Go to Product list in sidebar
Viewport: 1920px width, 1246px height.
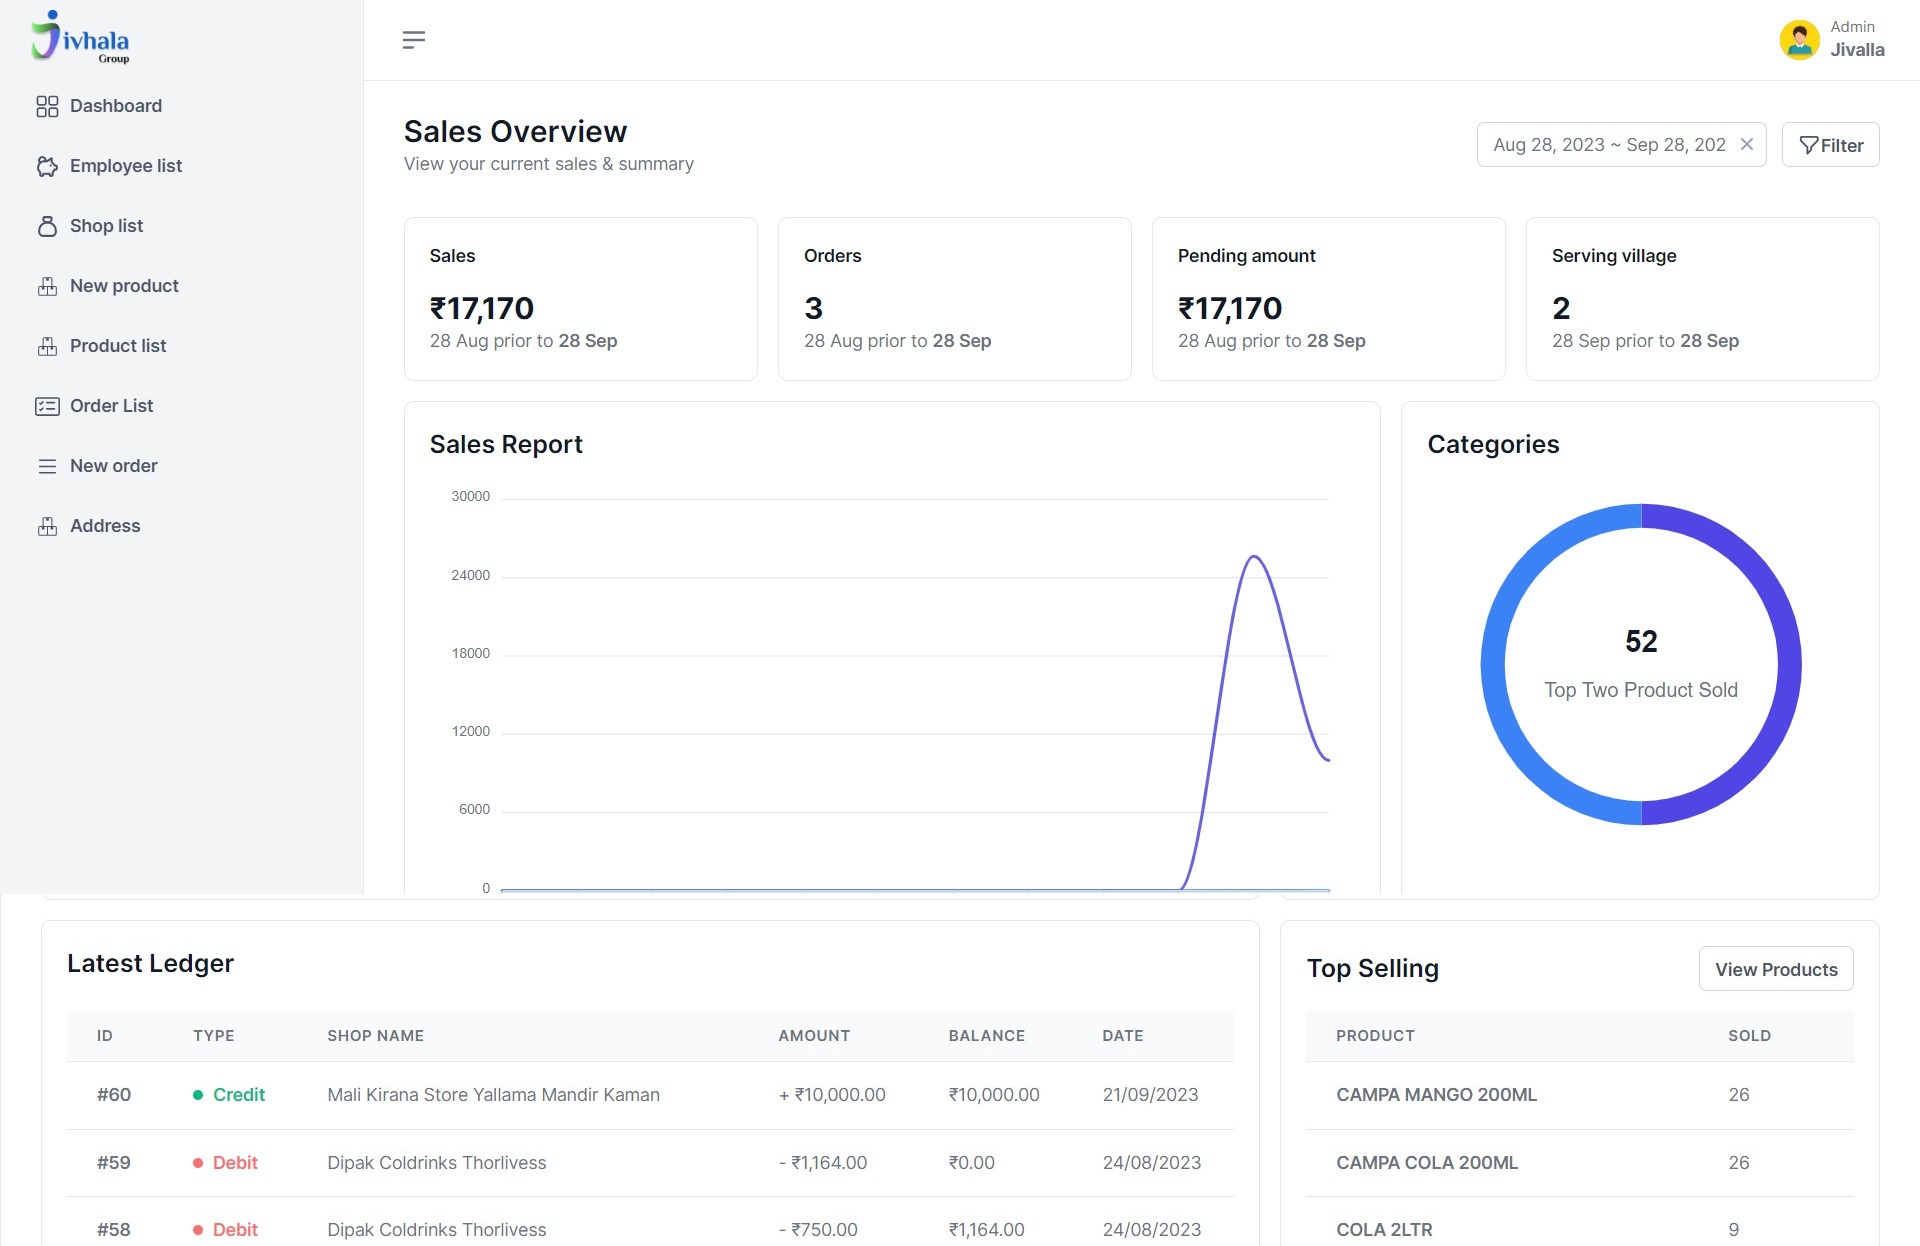click(117, 346)
